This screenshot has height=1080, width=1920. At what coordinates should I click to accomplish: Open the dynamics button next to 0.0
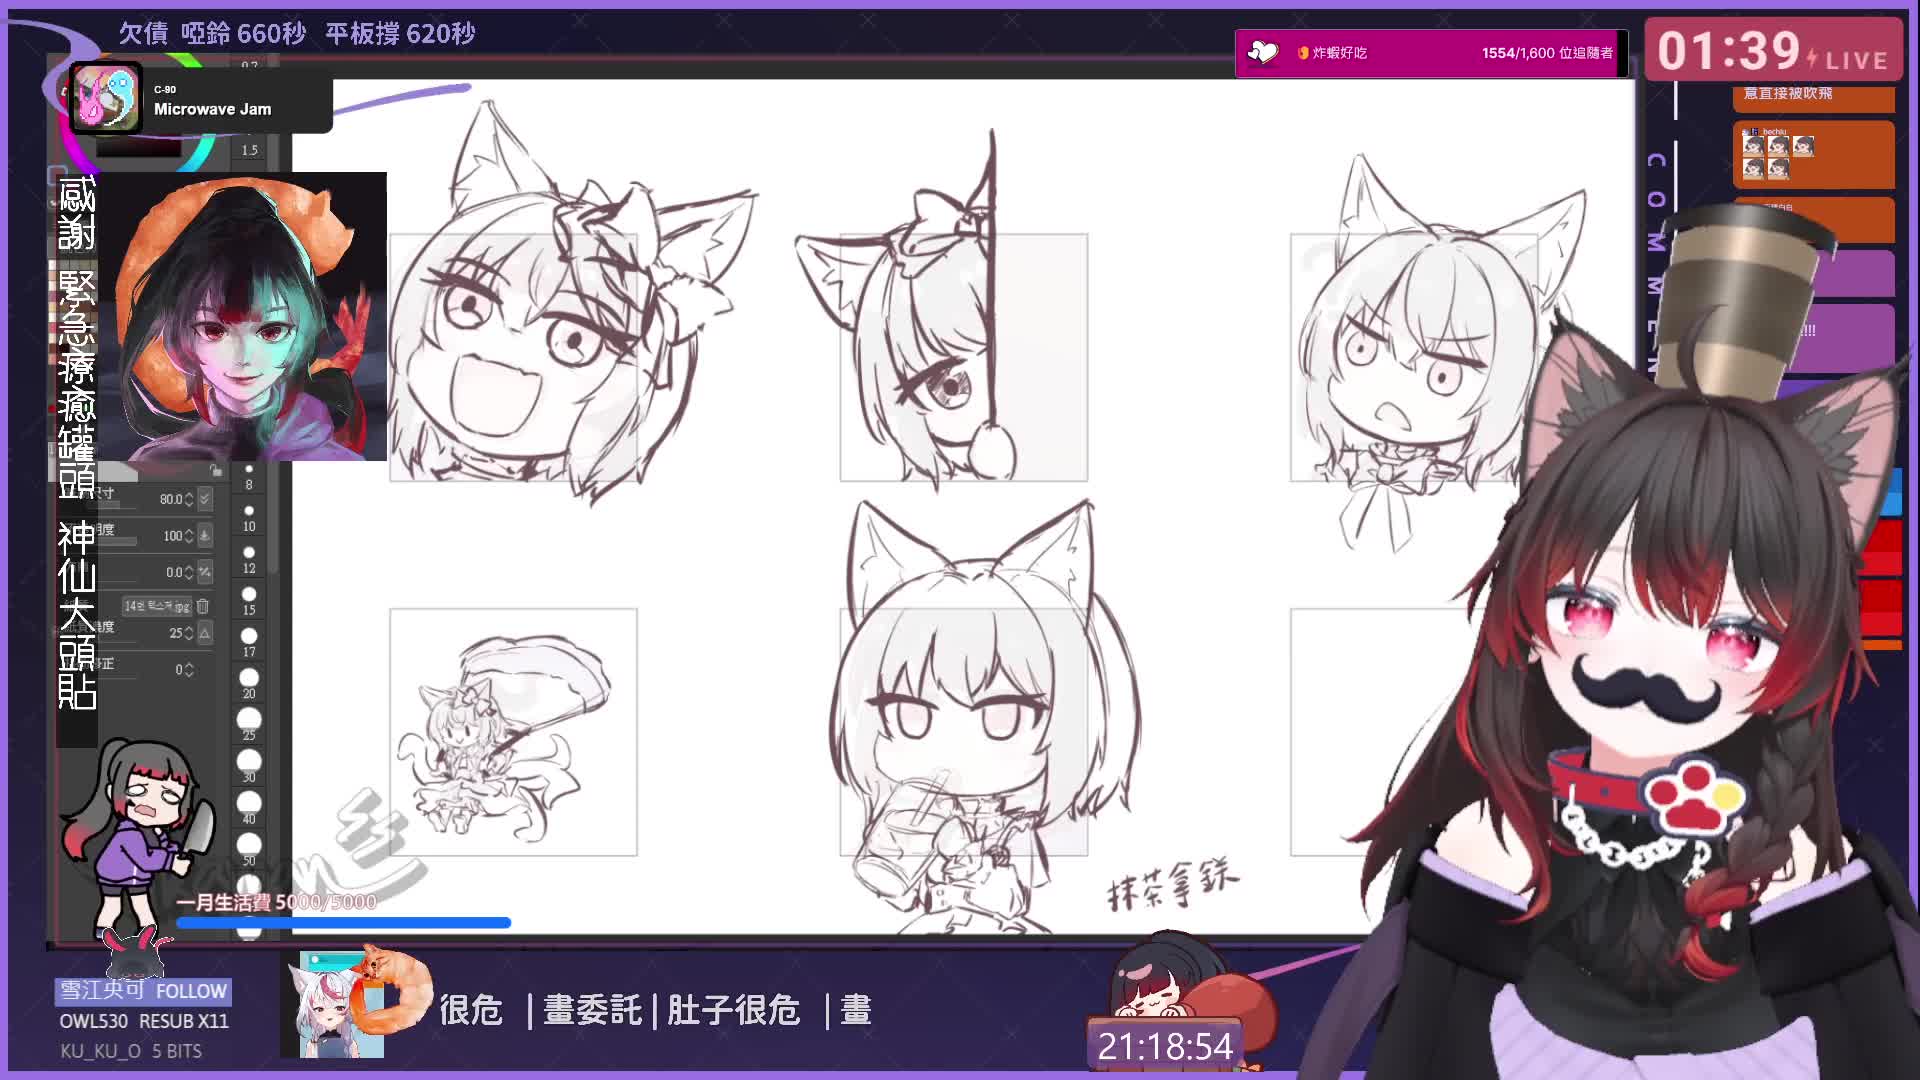tap(205, 572)
